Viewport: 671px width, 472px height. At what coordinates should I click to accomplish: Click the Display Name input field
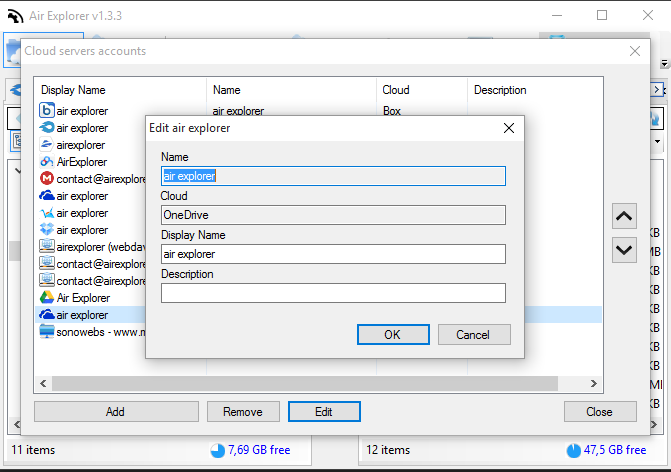point(333,254)
